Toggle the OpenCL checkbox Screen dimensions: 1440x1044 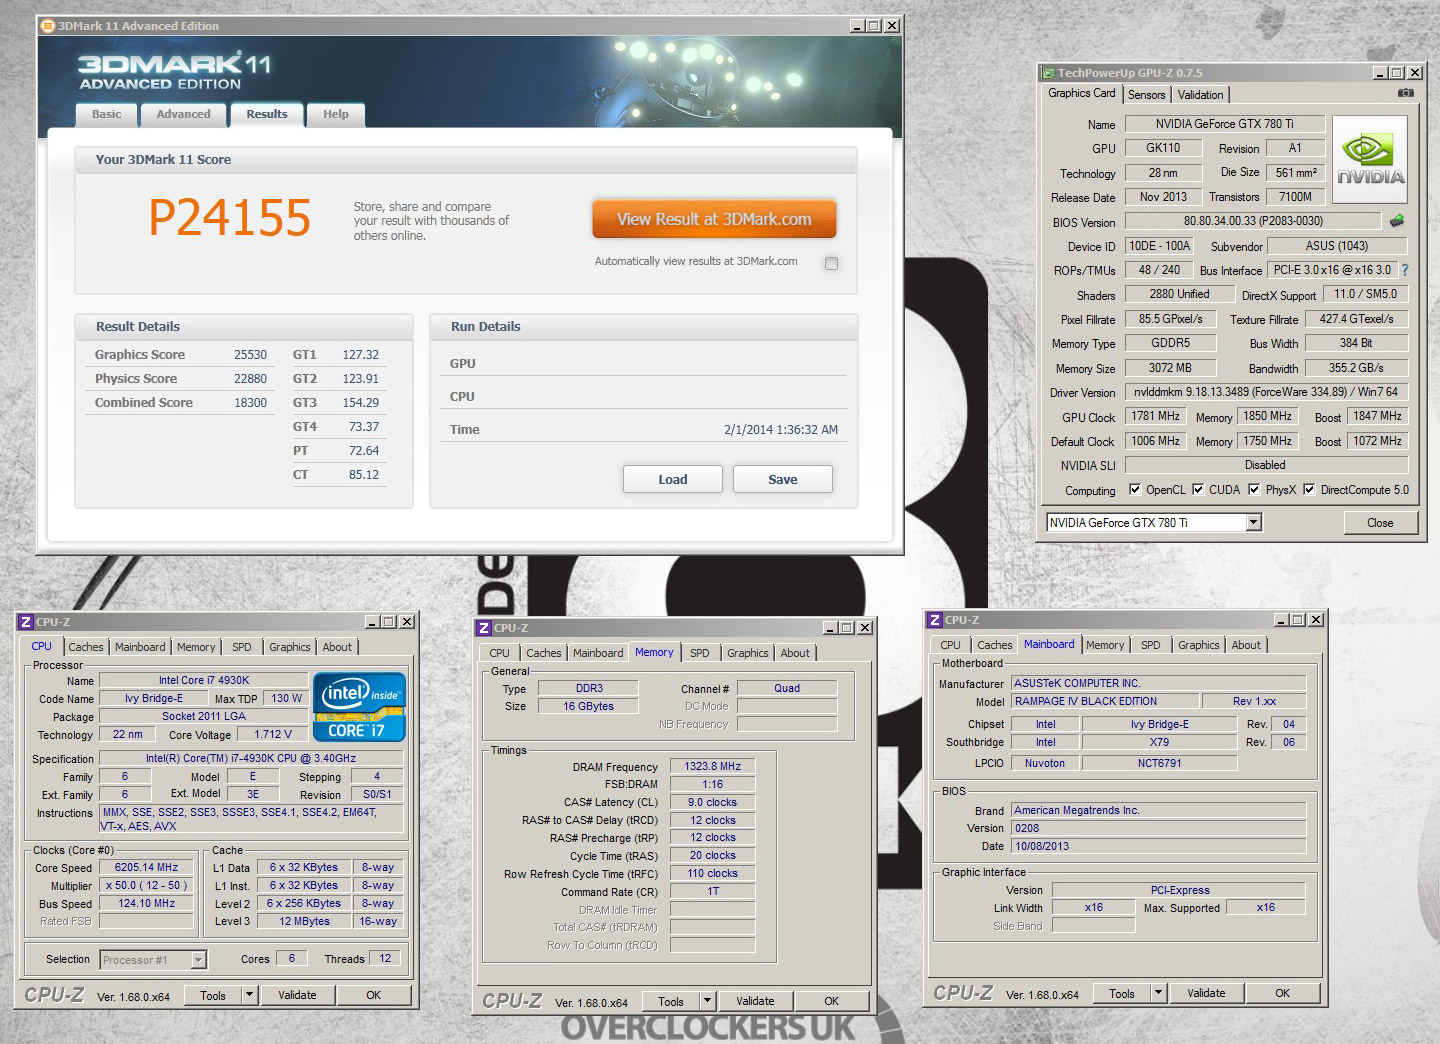1135,490
